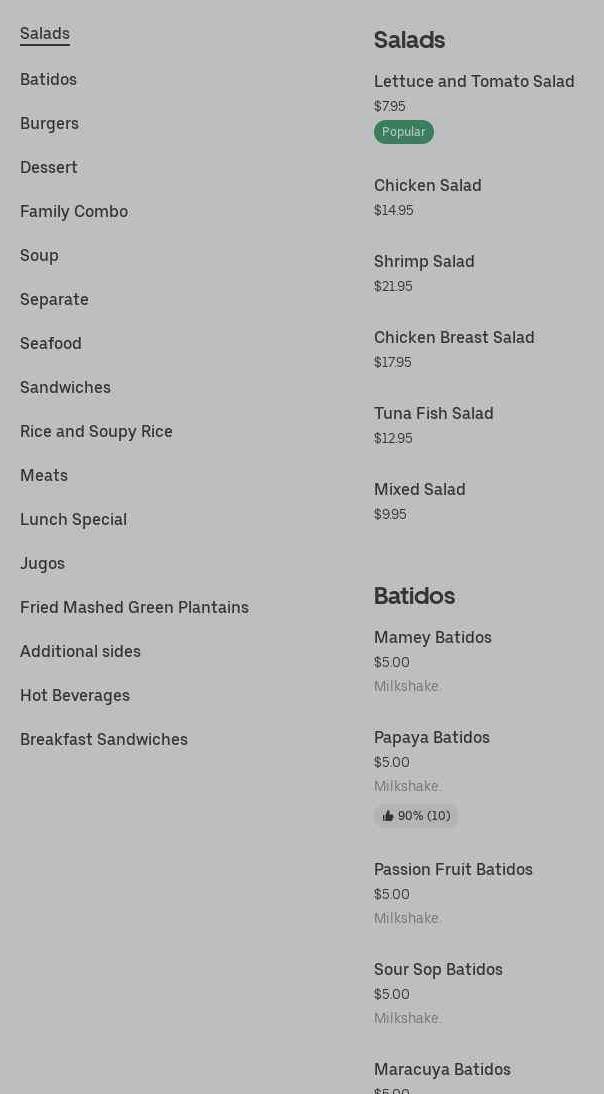Viewport: 604px width, 1094px height.
Task: Select the Tuna Fish Salad item
Action: click(x=434, y=414)
